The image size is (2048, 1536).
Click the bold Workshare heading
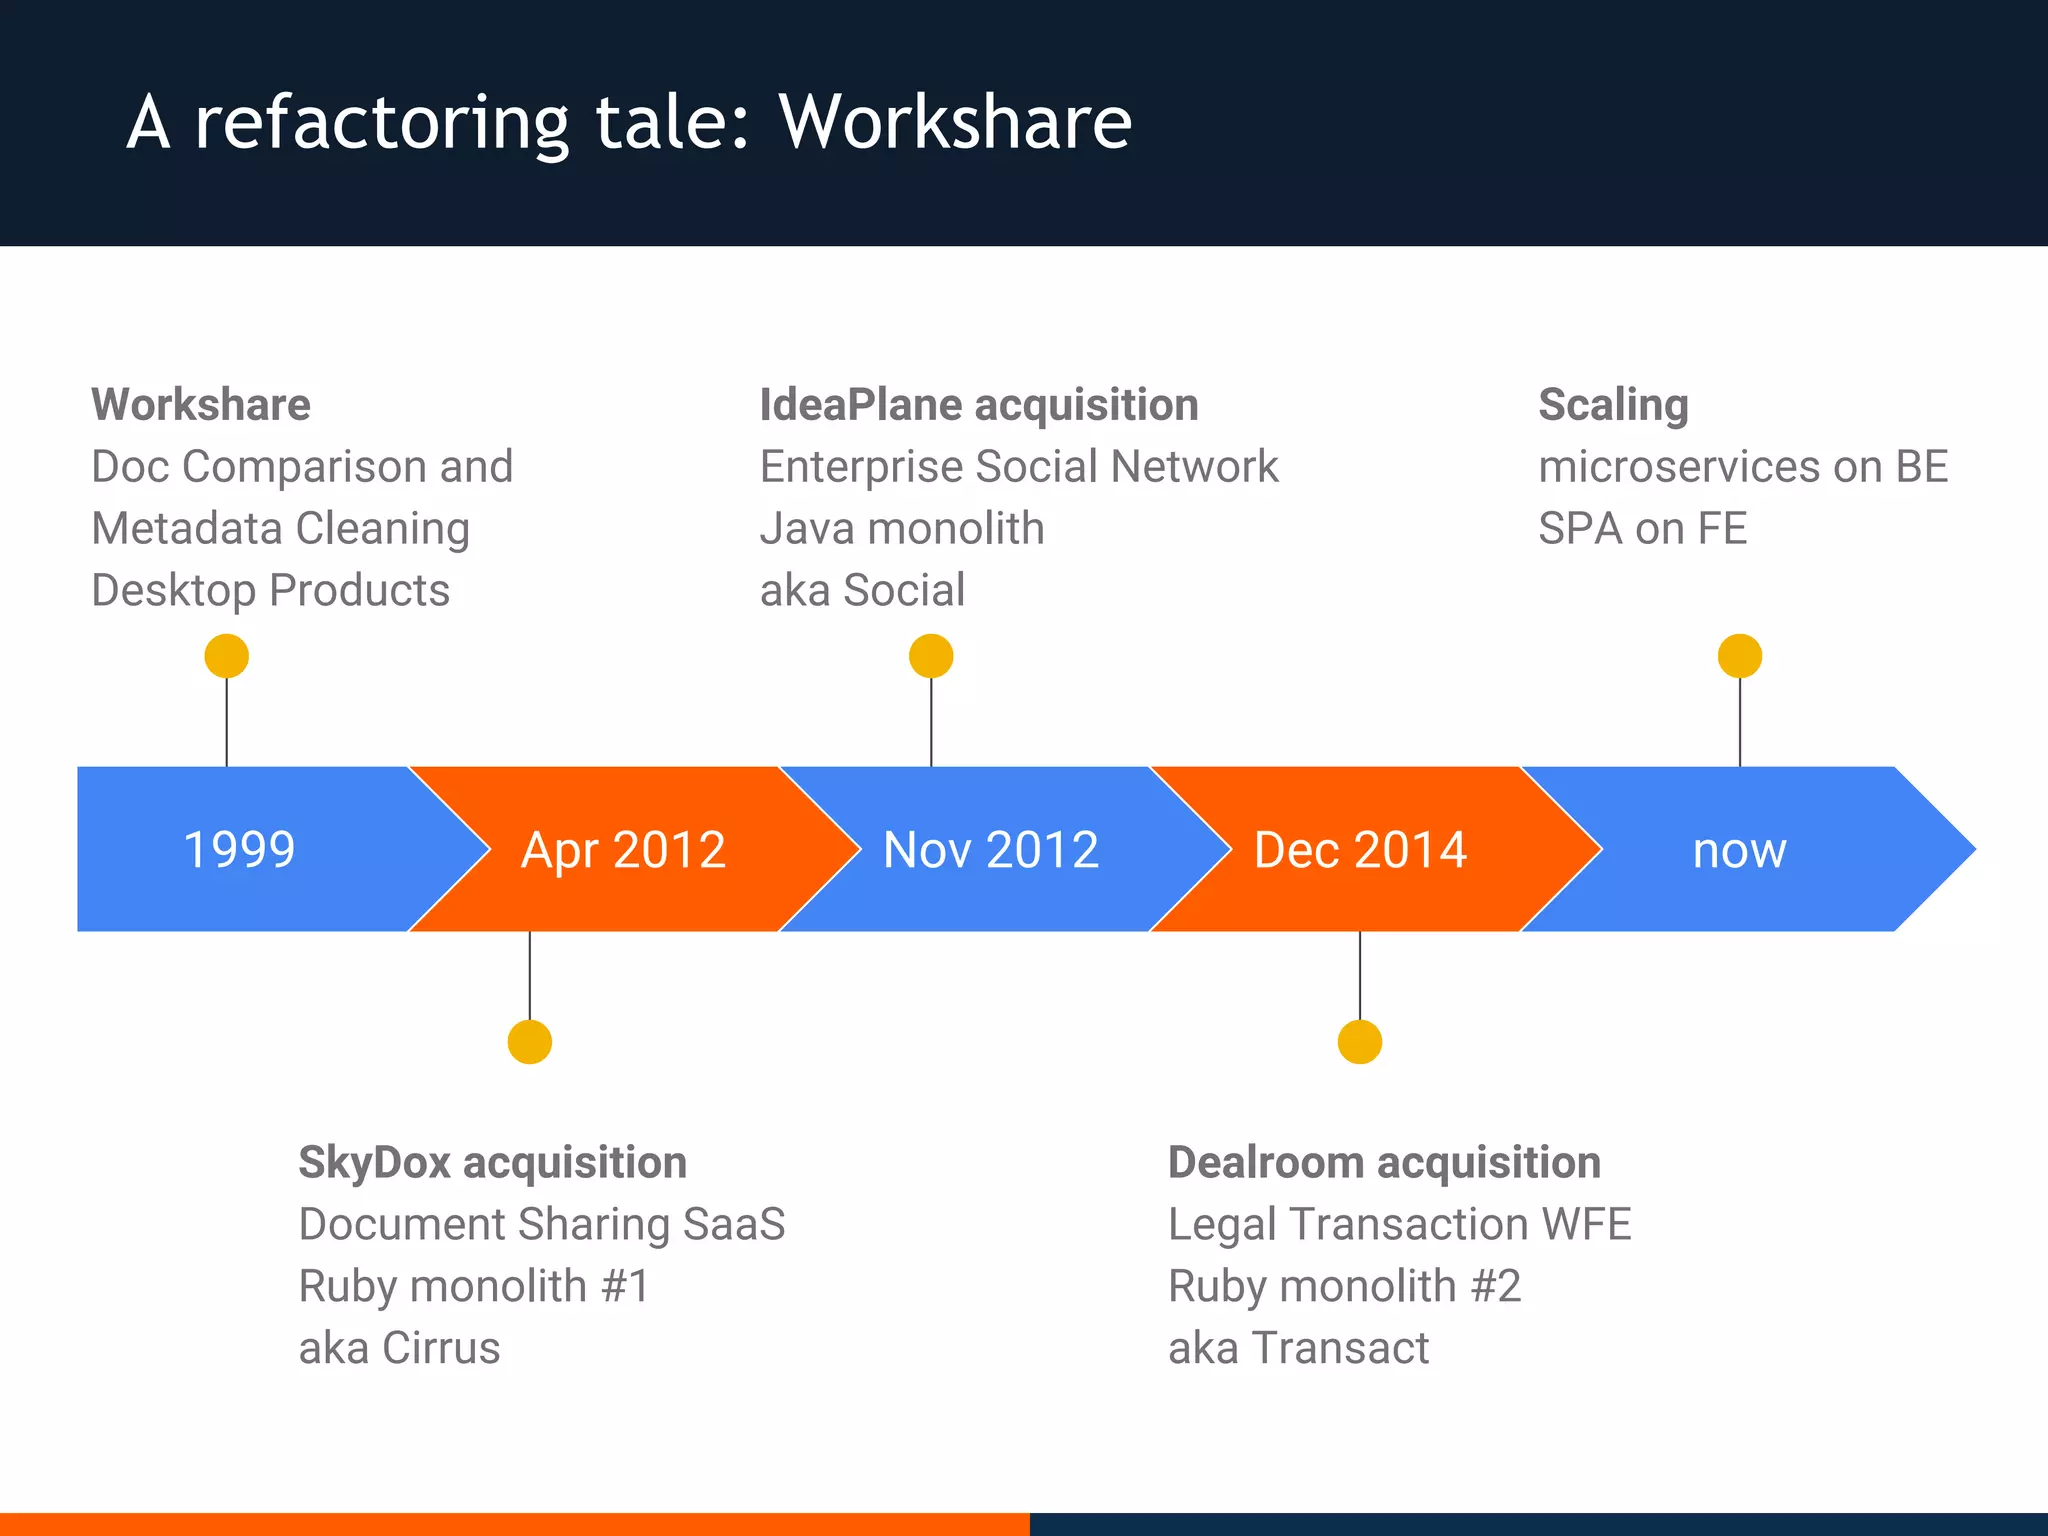201,405
